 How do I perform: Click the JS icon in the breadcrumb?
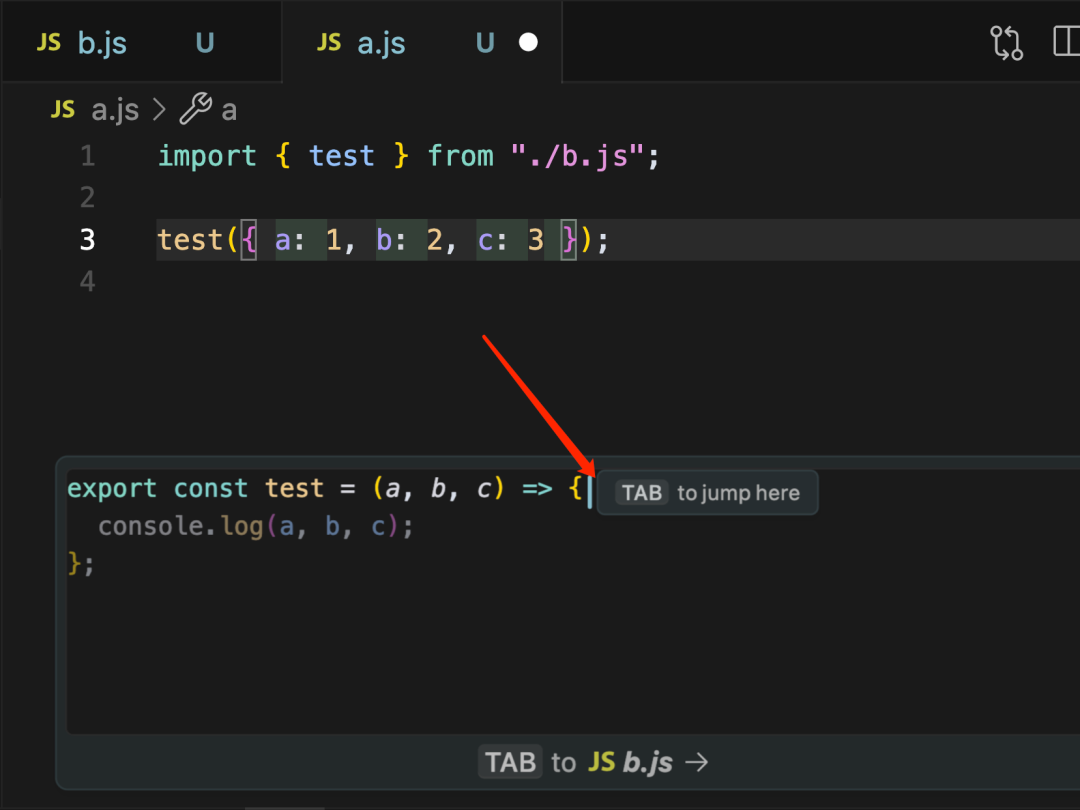63,109
